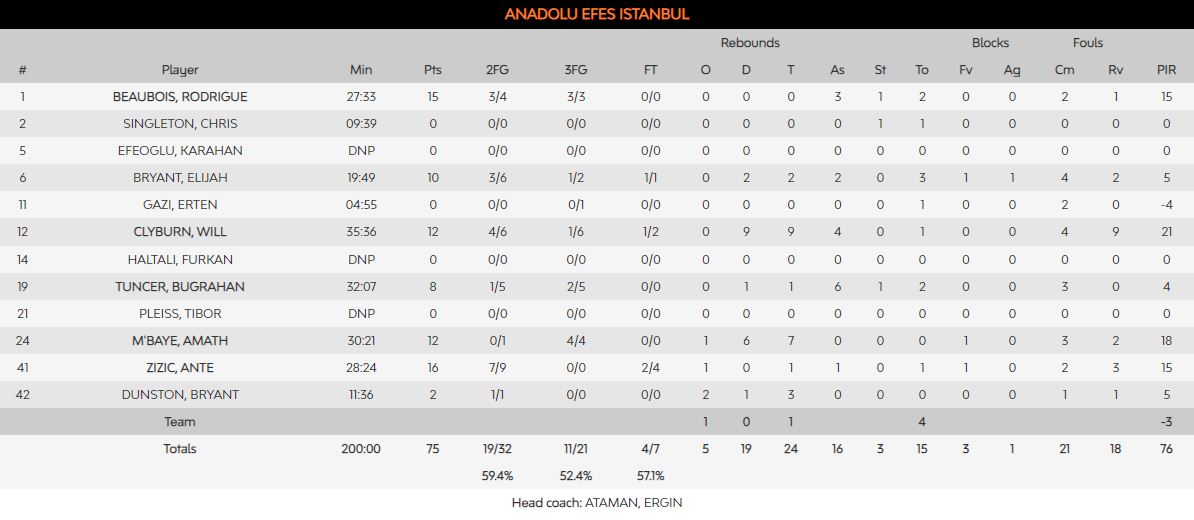Click Bryant Dunston's name
The width and height of the screenshot is (1194, 520).
180,395
